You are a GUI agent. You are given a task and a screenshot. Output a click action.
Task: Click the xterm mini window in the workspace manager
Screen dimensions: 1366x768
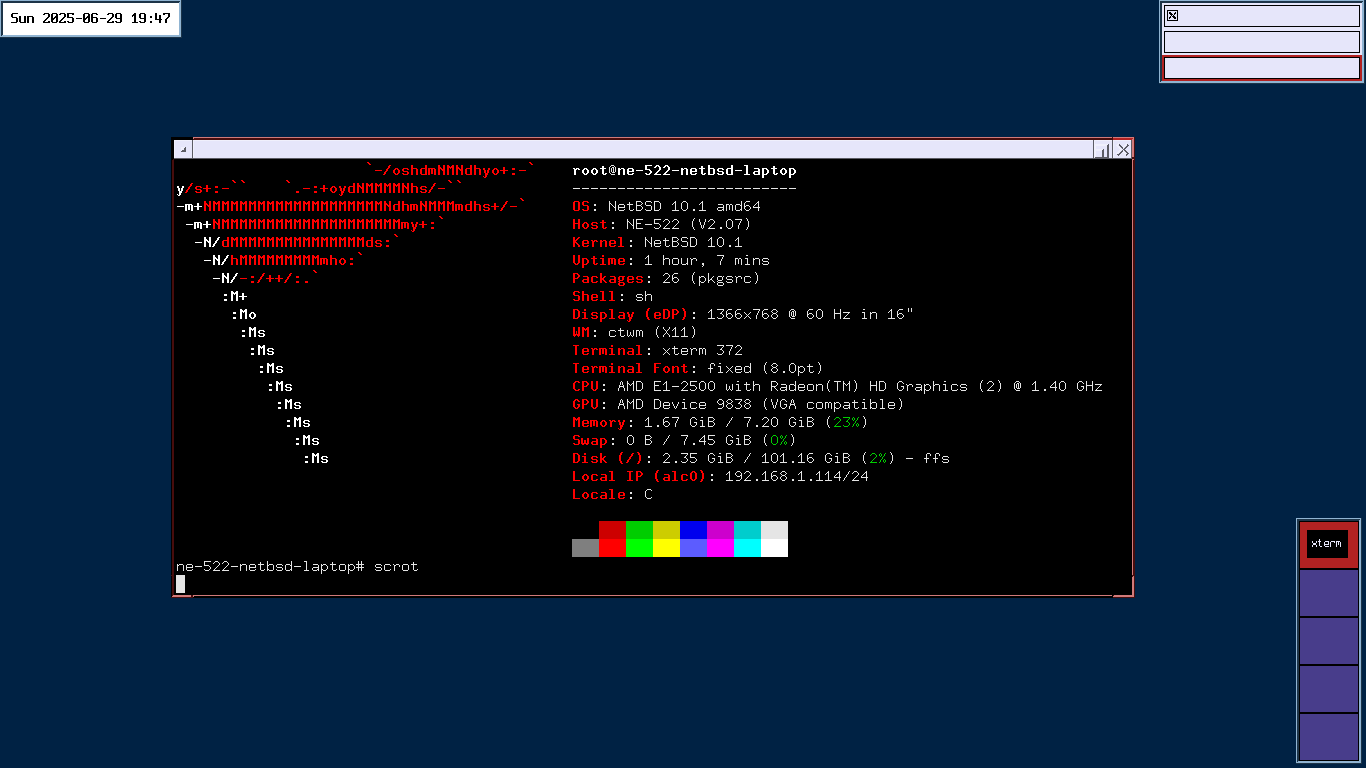click(x=1327, y=544)
